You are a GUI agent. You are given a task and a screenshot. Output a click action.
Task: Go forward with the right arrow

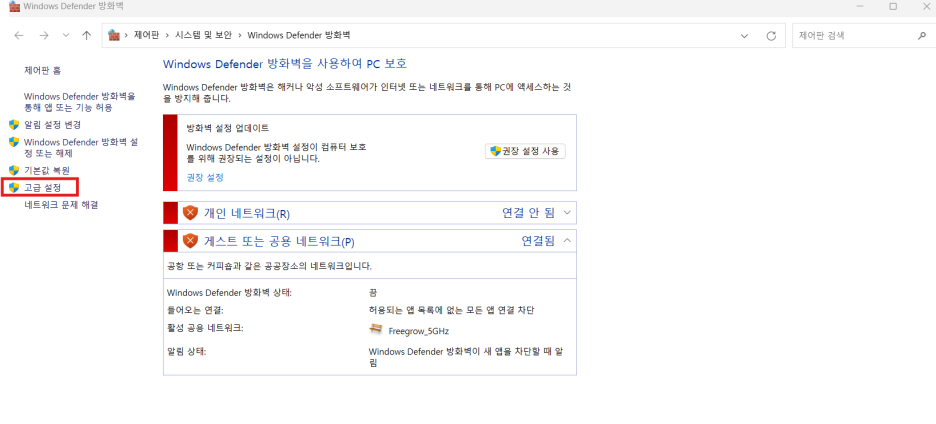pyautogui.click(x=44, y=36)
